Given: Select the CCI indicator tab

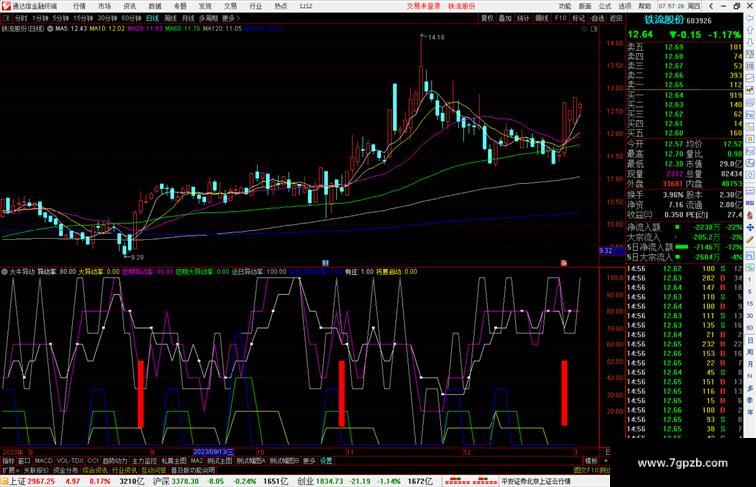Looking at the screenshot, I should click(93, 461).
